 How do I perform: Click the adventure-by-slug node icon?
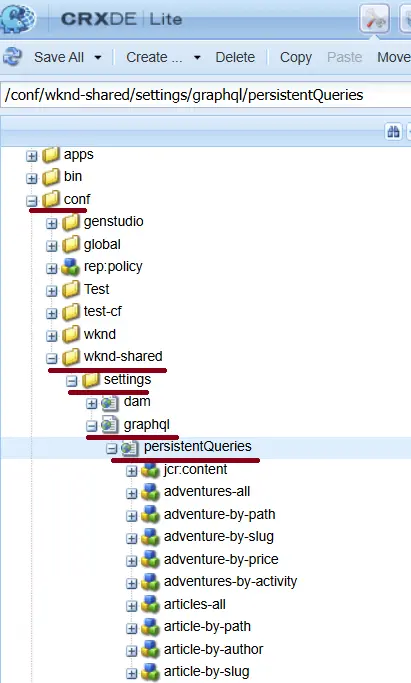point(151,537)
